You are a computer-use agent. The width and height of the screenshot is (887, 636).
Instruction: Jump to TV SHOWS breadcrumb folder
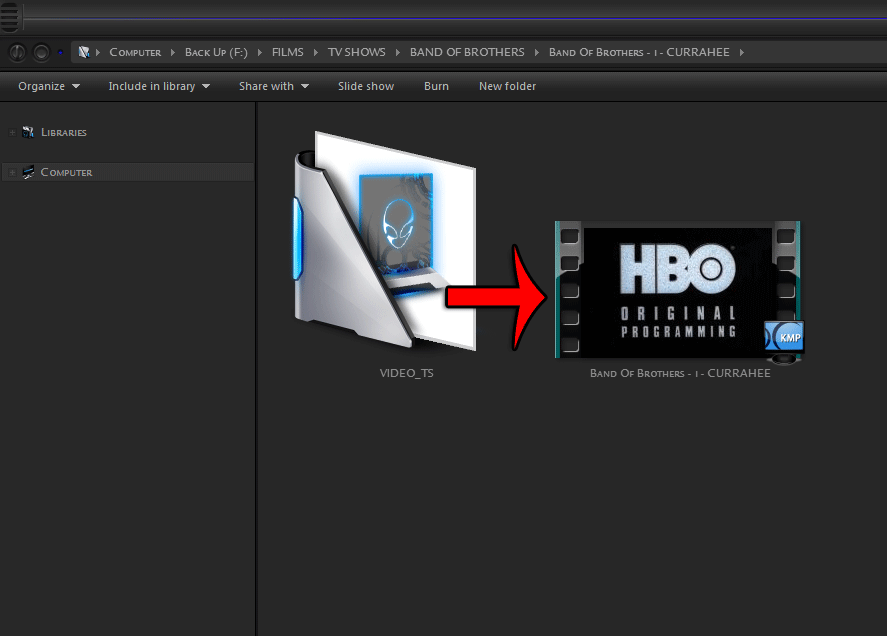pos(356,52)
